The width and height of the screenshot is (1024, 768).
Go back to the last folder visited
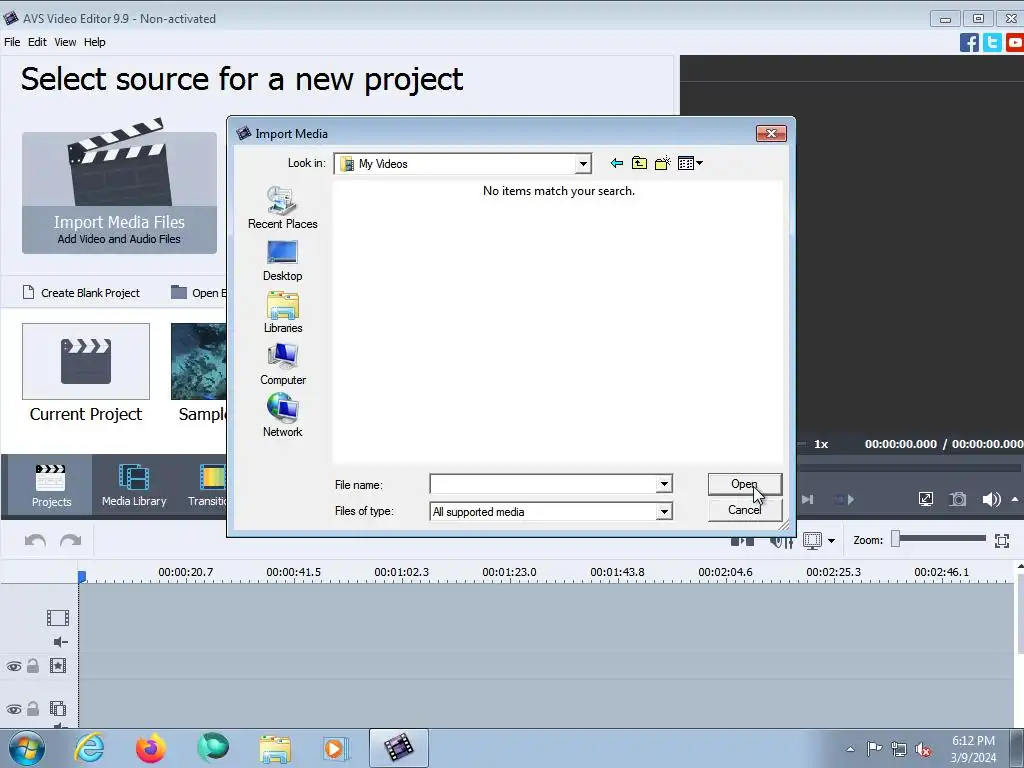pos(616,163)
